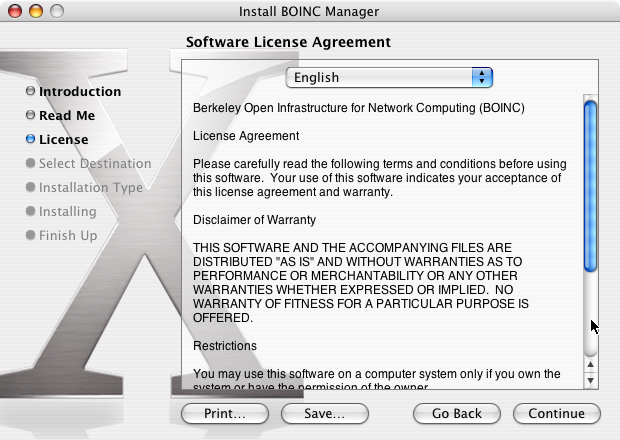Click the Install BOINC Manager title bar

[x=309, y=11]
